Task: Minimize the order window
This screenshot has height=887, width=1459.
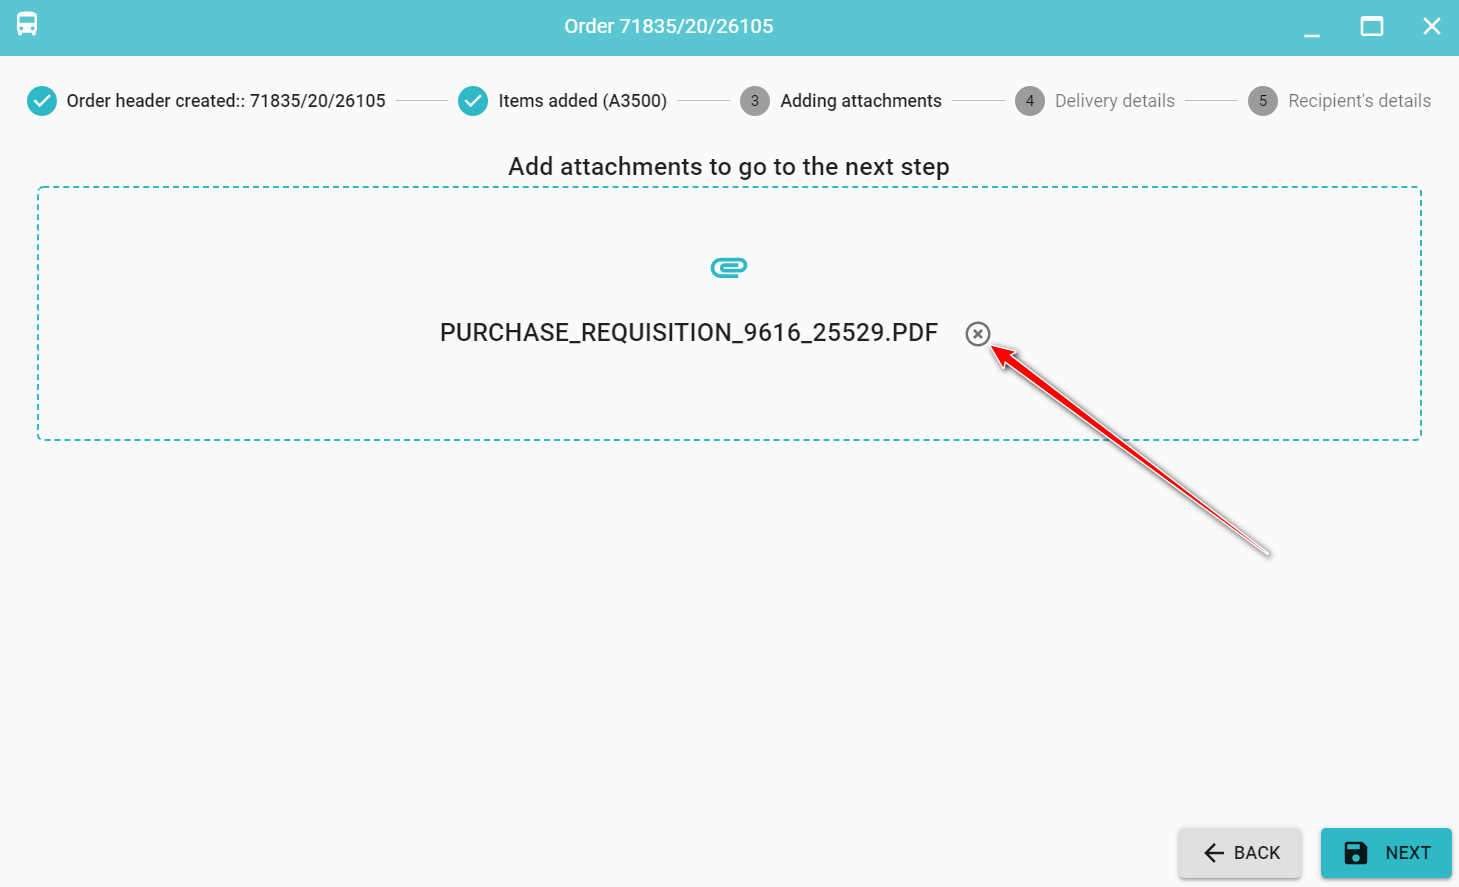Action: (1312, 28)
